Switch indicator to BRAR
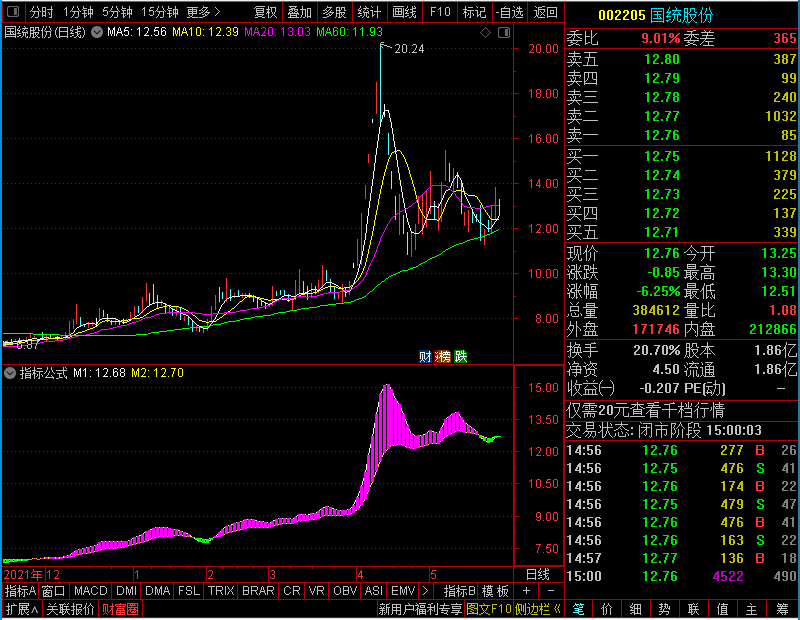This screenshot has height=620, width=800. point(258,591)
